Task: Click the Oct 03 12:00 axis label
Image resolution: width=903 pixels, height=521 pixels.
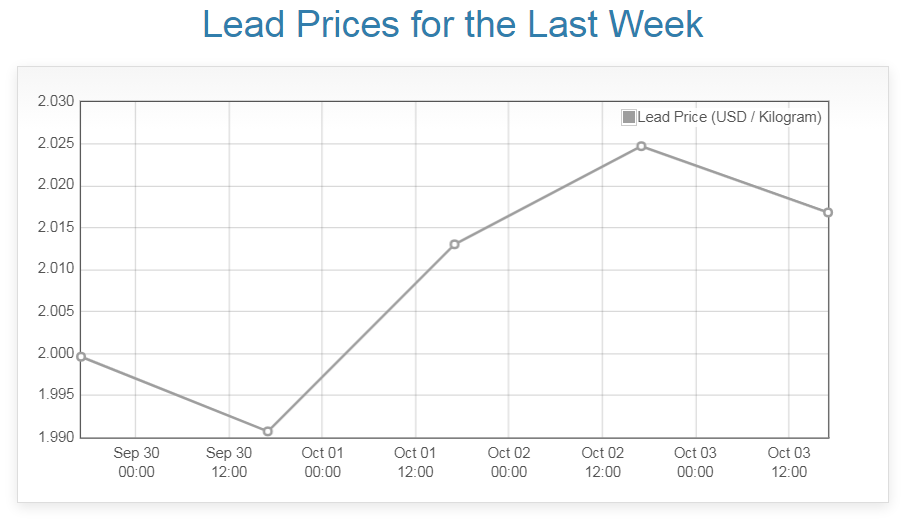Action: [788, 462]
